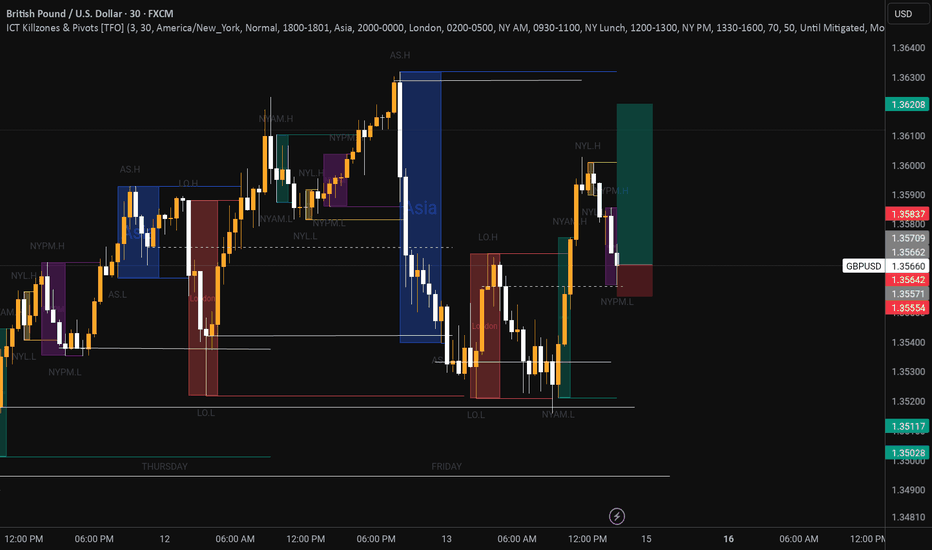Click date 16 on the time axis
Image resolution: width=932 pixels, height=550 pixels.
(x=728, y=539)
